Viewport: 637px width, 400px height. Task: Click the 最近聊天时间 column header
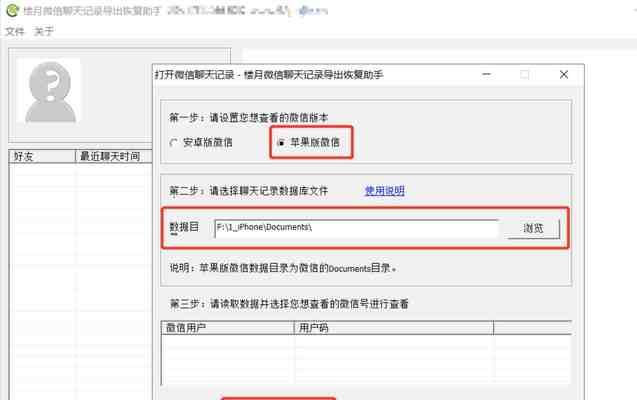tap(114, 156)
